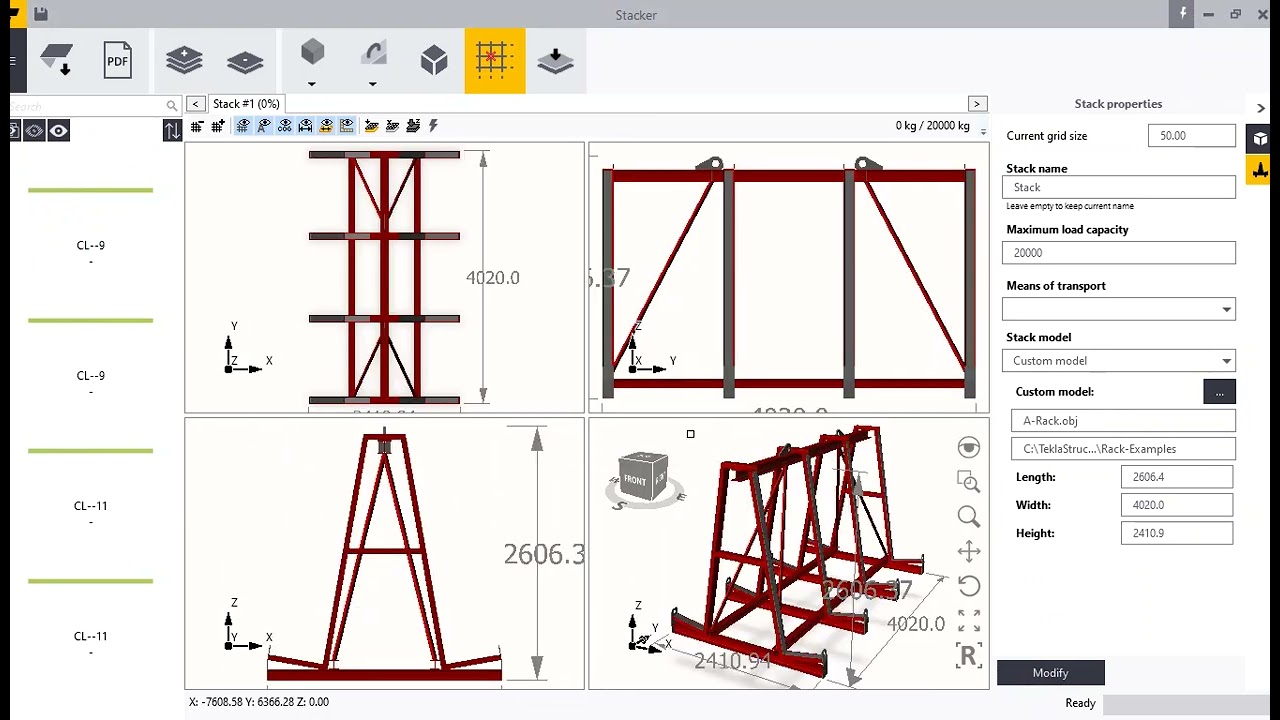Browse custom model with the ... button
Viewport: 1280px width, 720px height.
click(x=1219, y=392)
